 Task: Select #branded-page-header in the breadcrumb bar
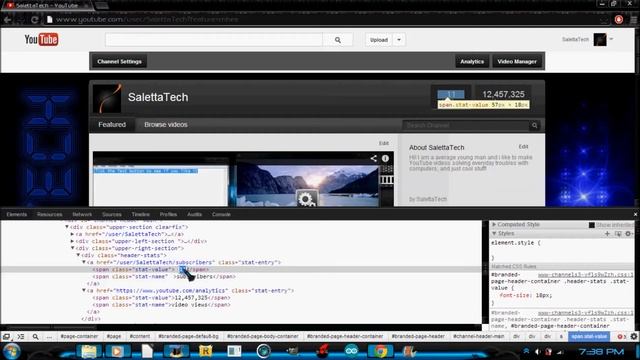point(418,336)
